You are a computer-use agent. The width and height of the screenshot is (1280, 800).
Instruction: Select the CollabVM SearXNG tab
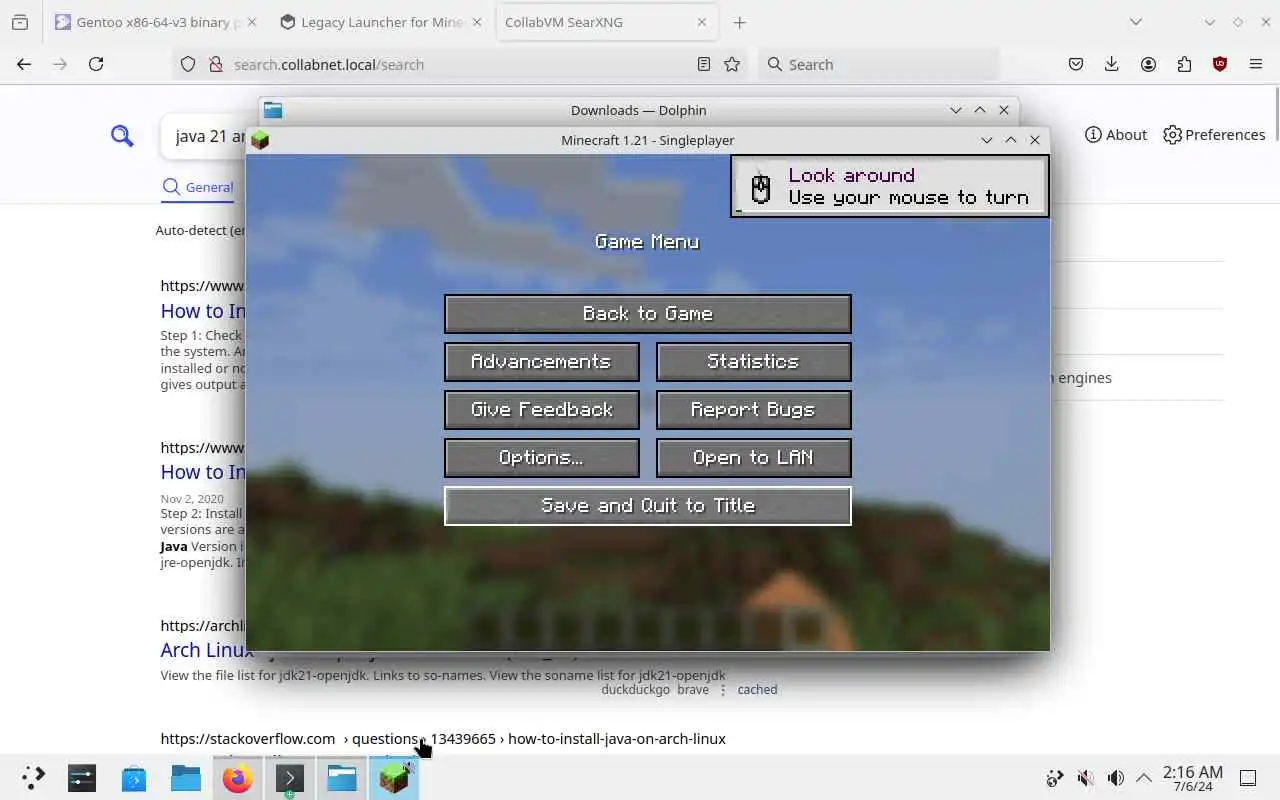[x=606, y=22]
